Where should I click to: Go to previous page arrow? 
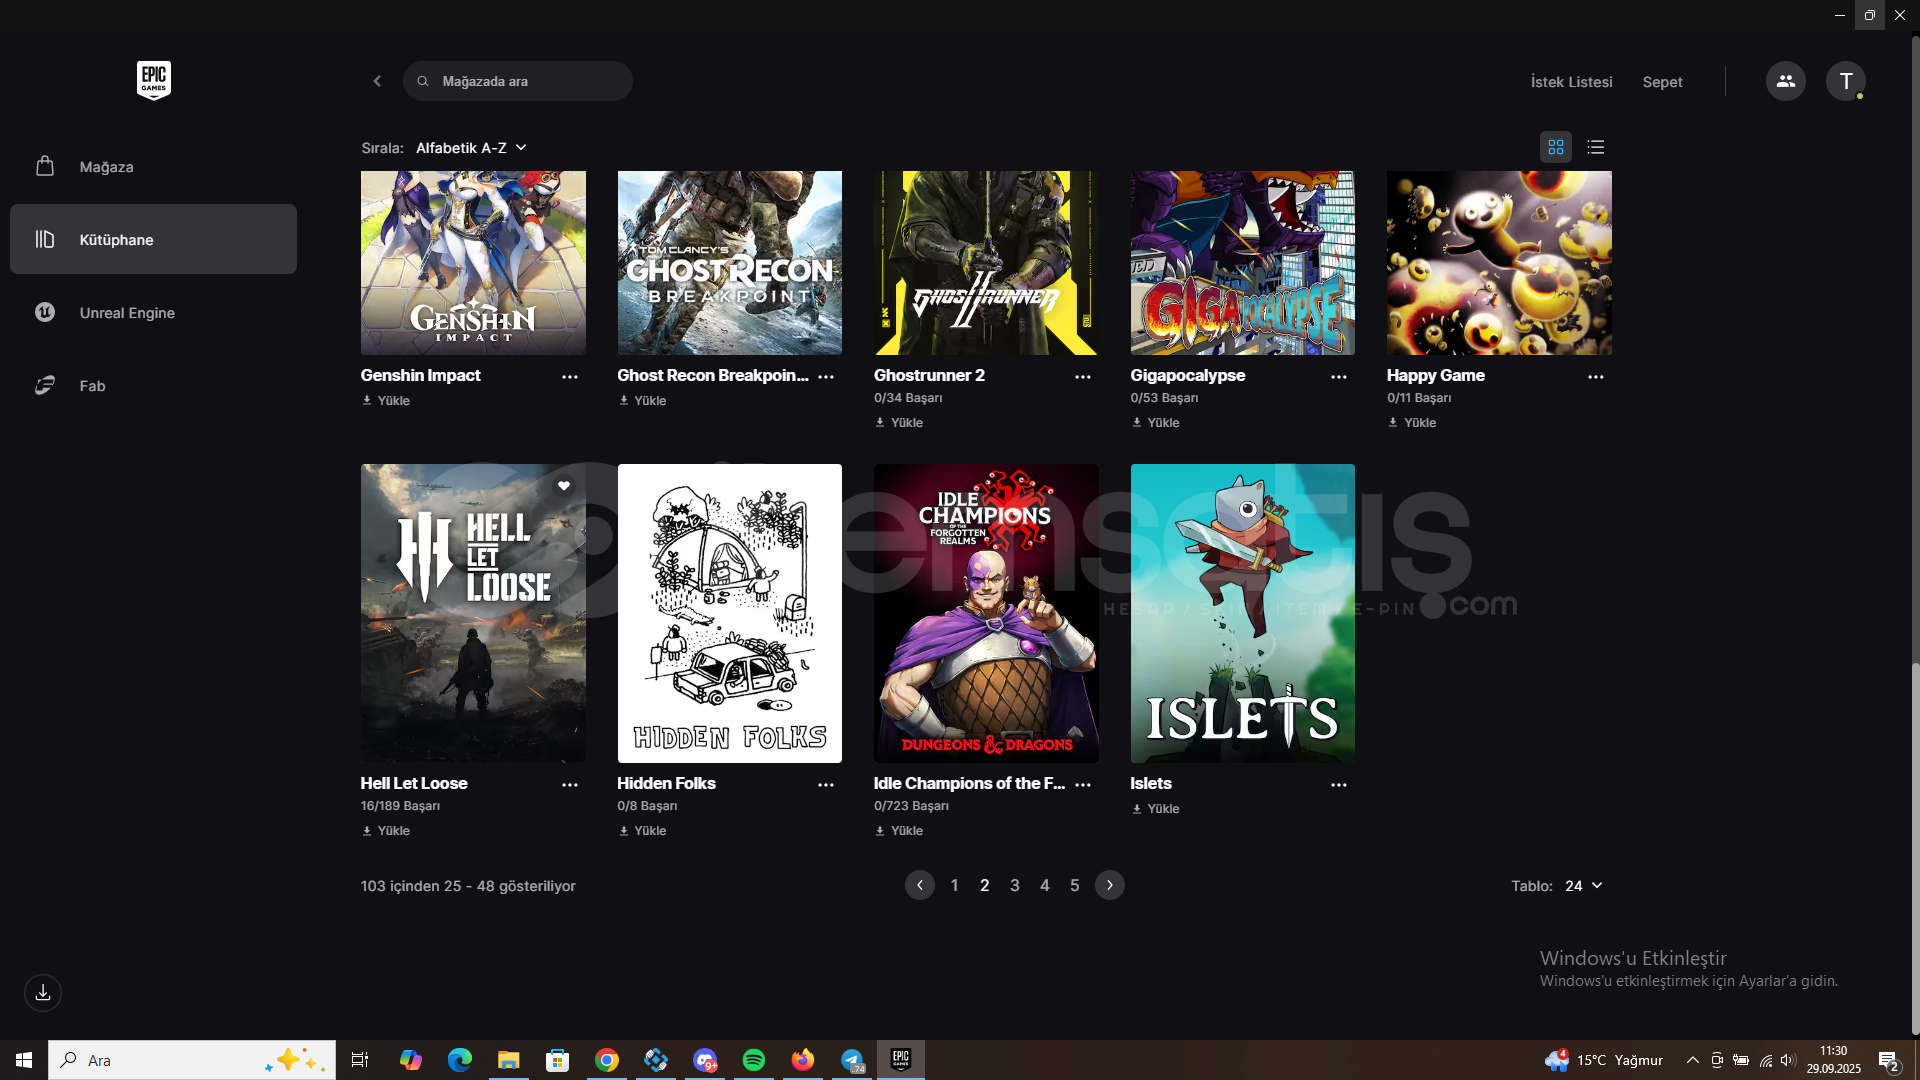pyautogui.click(x=920, y=885)
